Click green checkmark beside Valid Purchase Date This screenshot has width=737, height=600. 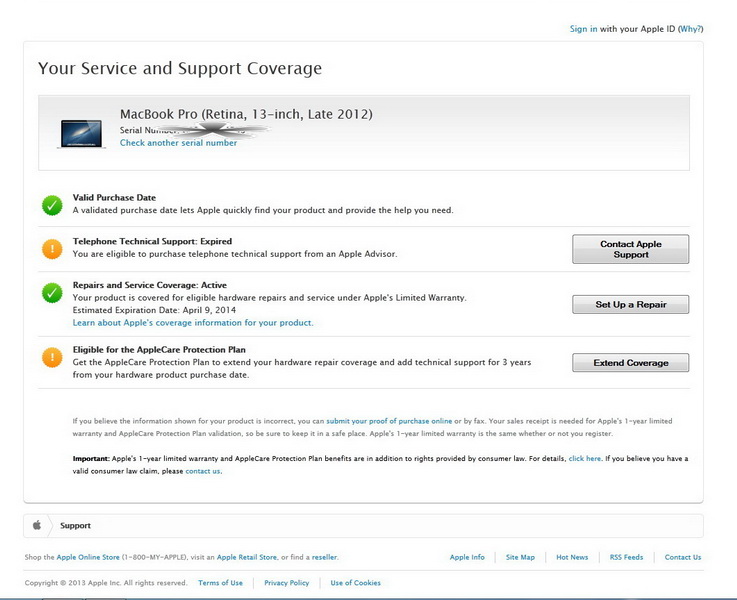(52, 205)
